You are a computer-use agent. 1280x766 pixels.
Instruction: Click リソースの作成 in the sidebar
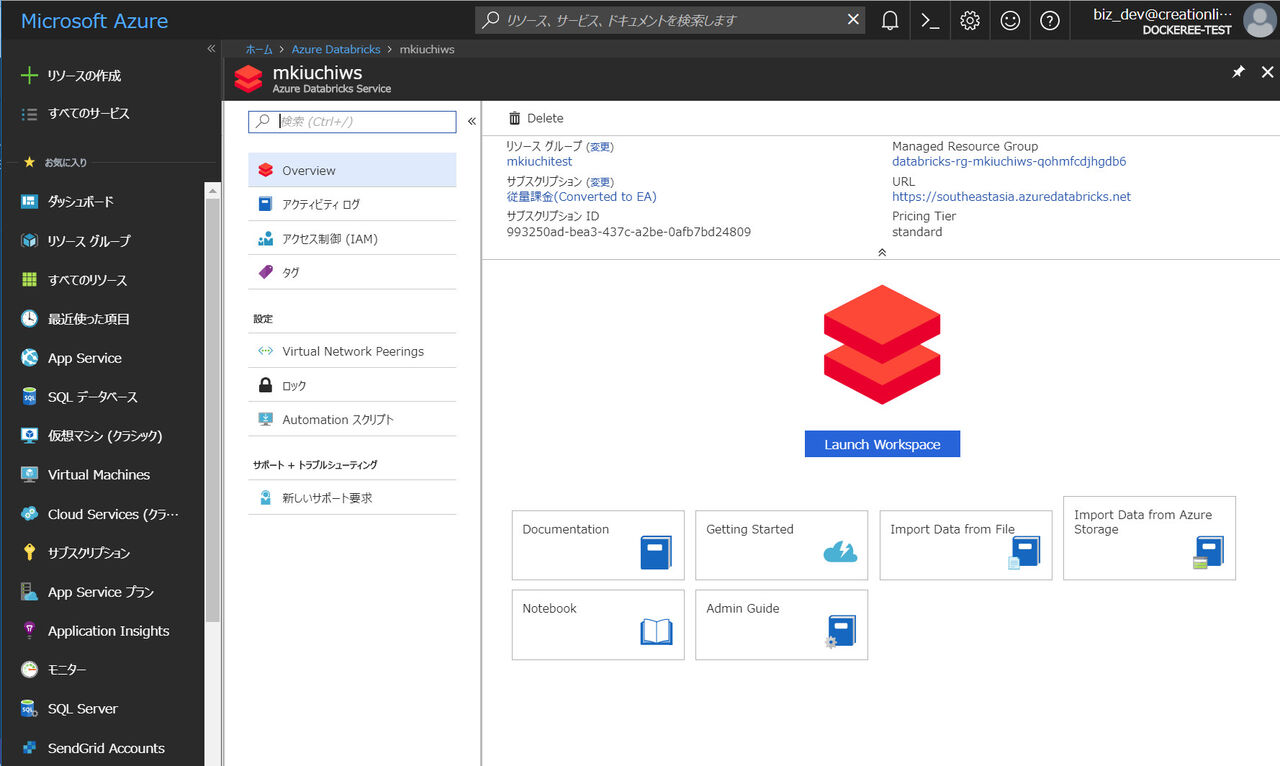84,76
